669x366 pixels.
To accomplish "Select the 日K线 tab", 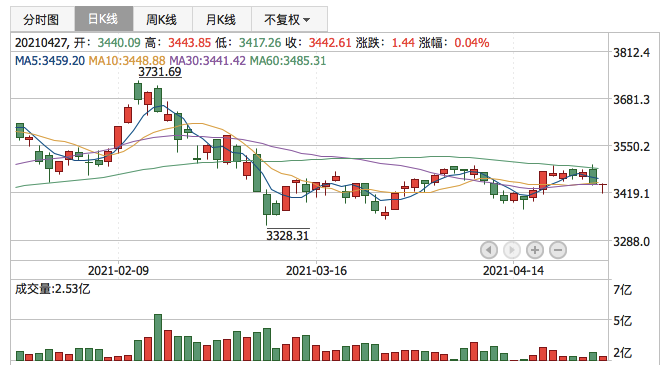I will tap(104, 19).
